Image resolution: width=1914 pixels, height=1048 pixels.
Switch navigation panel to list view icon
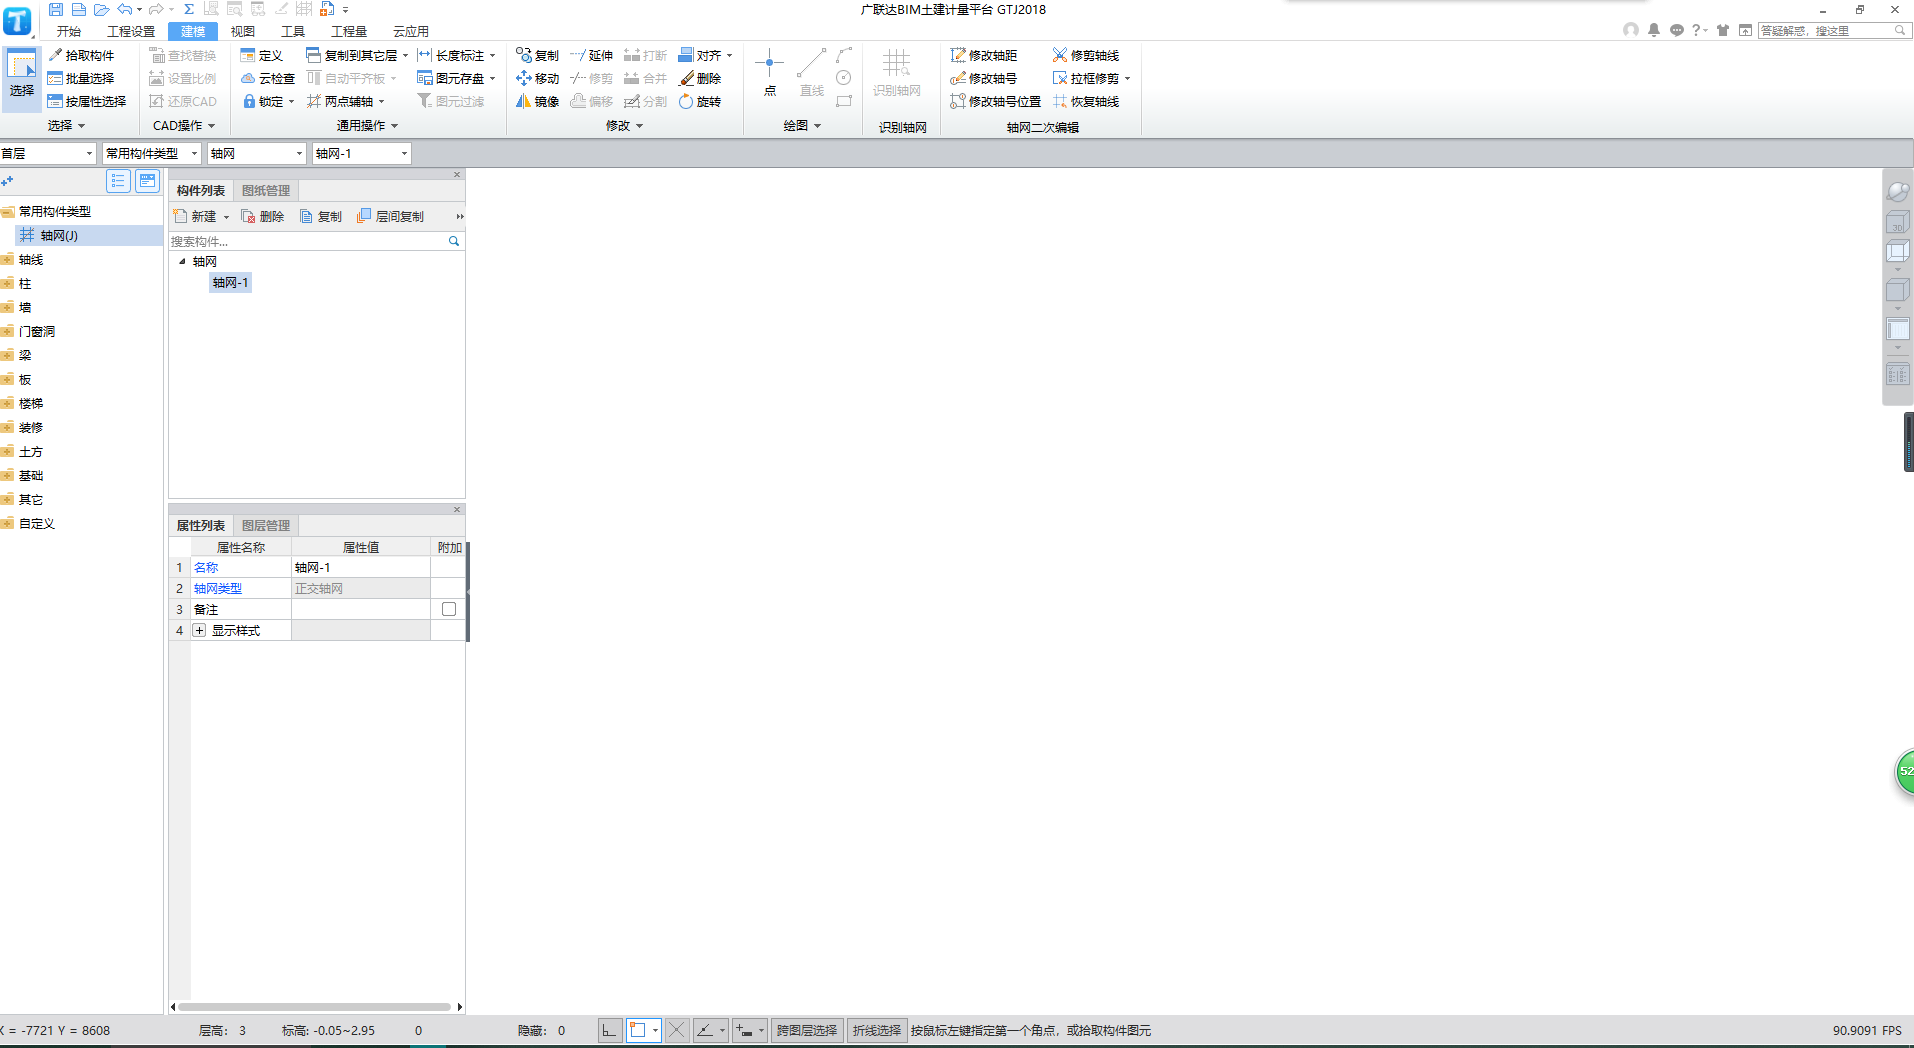[118, 181]
